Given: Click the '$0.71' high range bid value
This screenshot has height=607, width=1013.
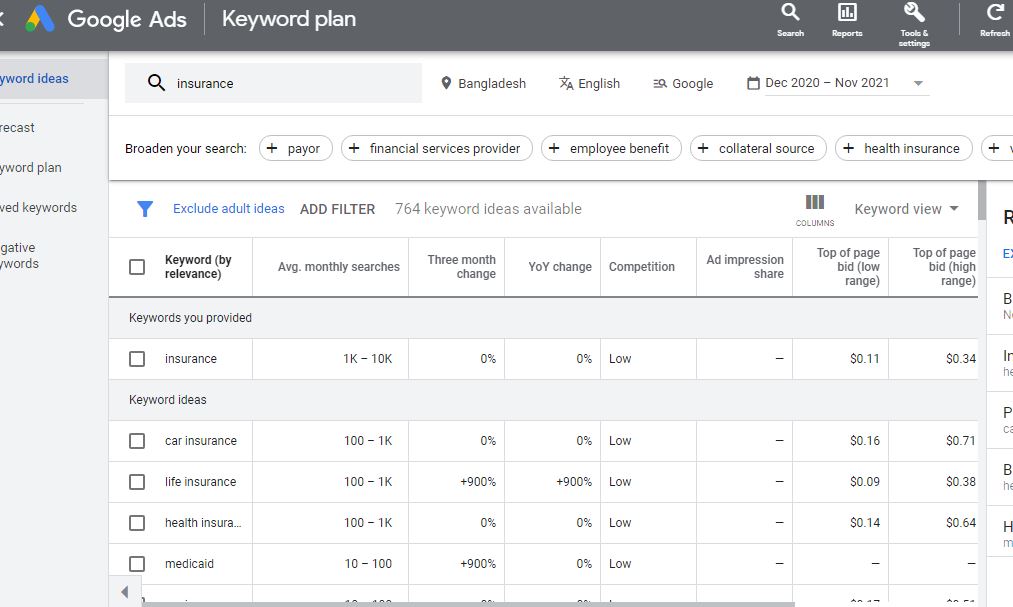Looking at the screenshot, I should click(961, 440).
